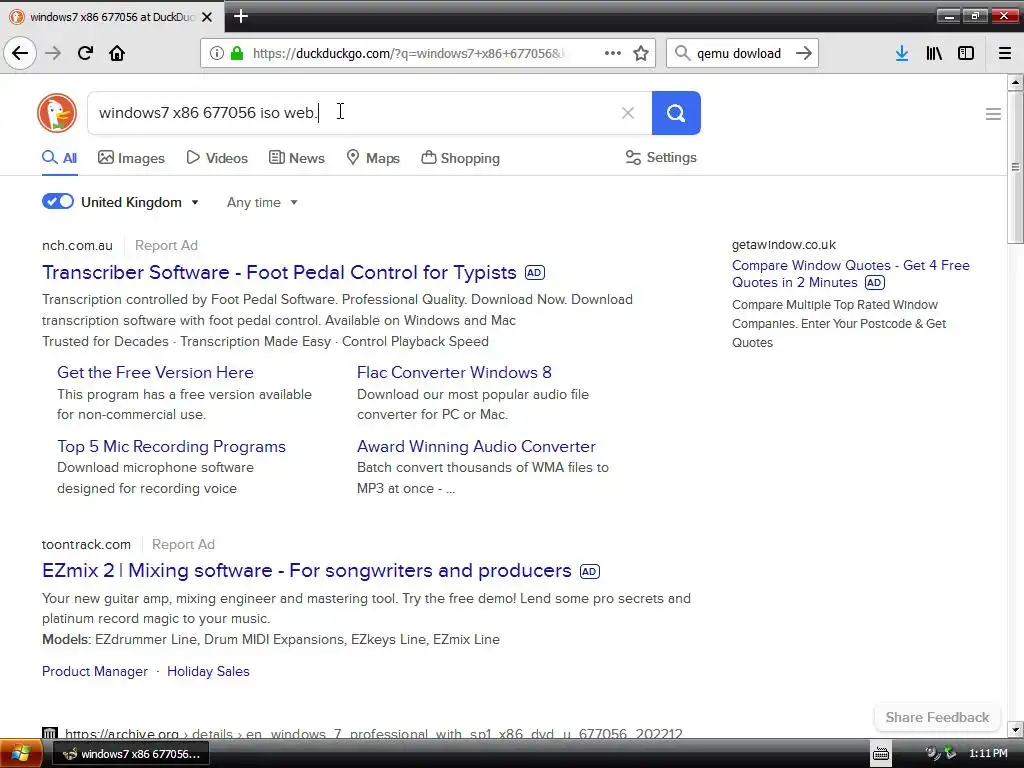Click the AD badge beside Transcriber Software
Image resolution: width=1024 pixels, height=768 pixels.
click(x=535, y=273)
